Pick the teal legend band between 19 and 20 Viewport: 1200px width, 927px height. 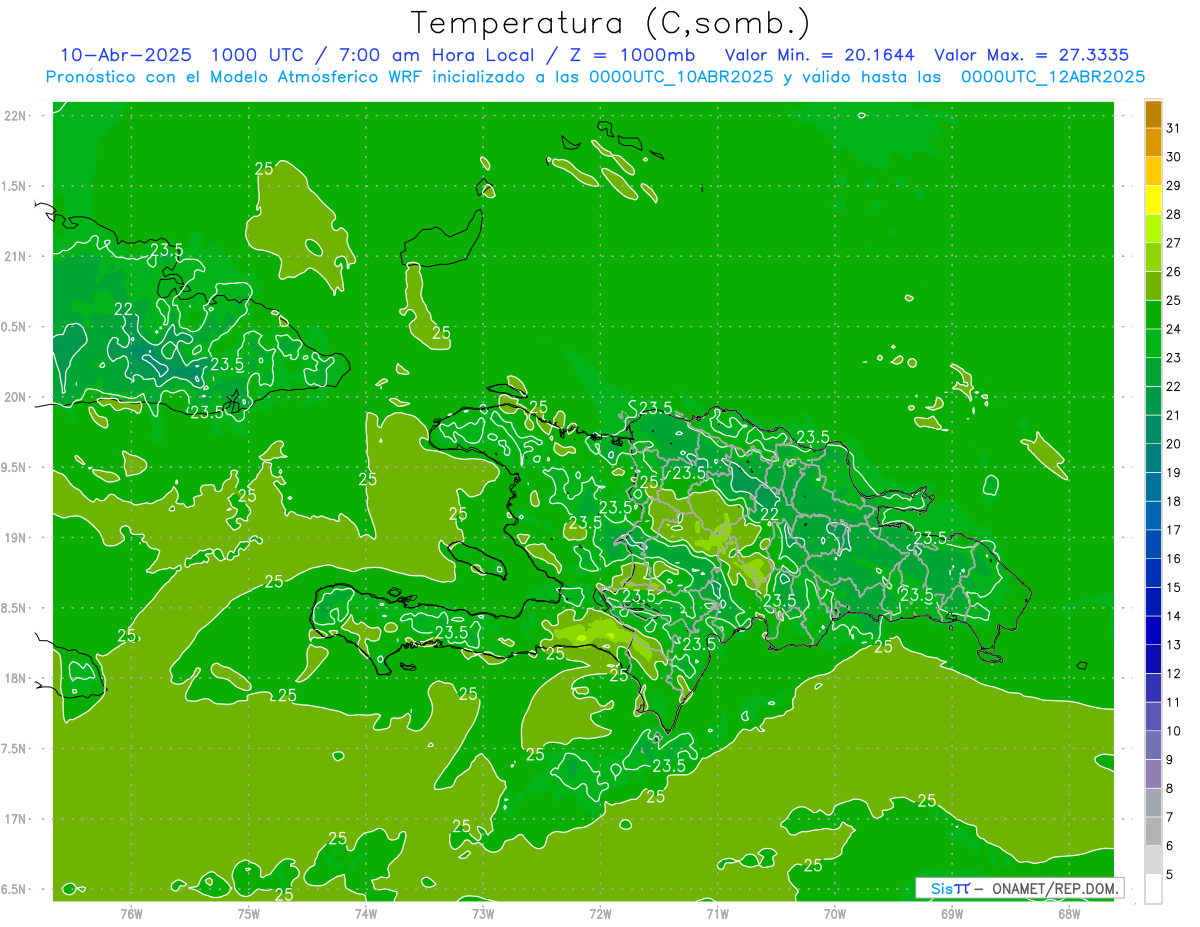coord(1153,459)
